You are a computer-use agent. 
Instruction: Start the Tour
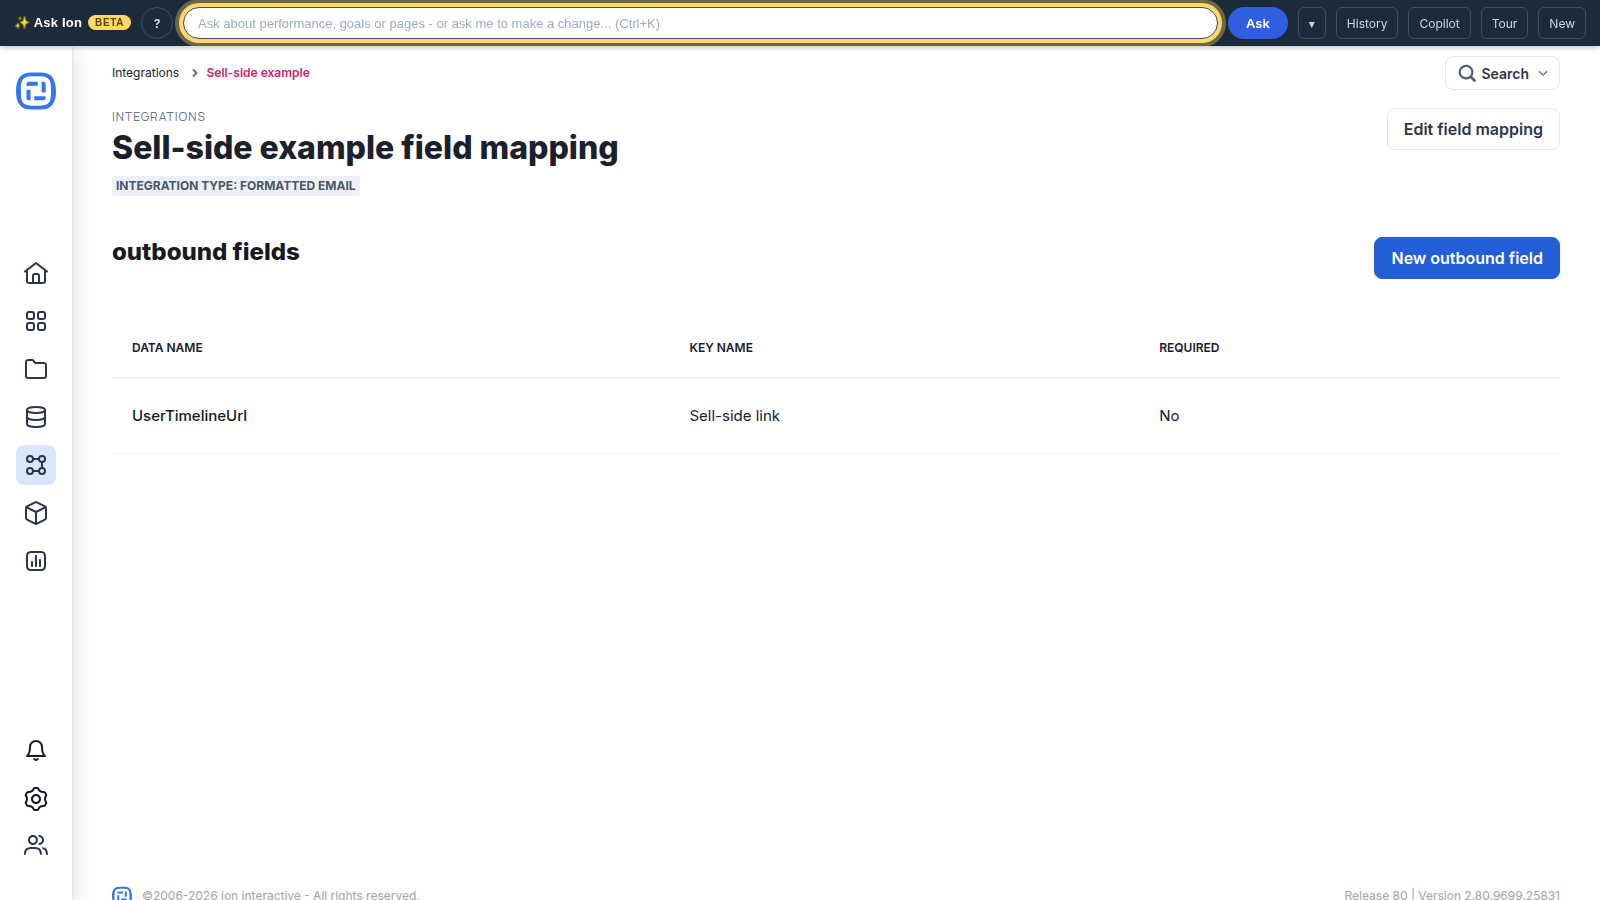1504,23
